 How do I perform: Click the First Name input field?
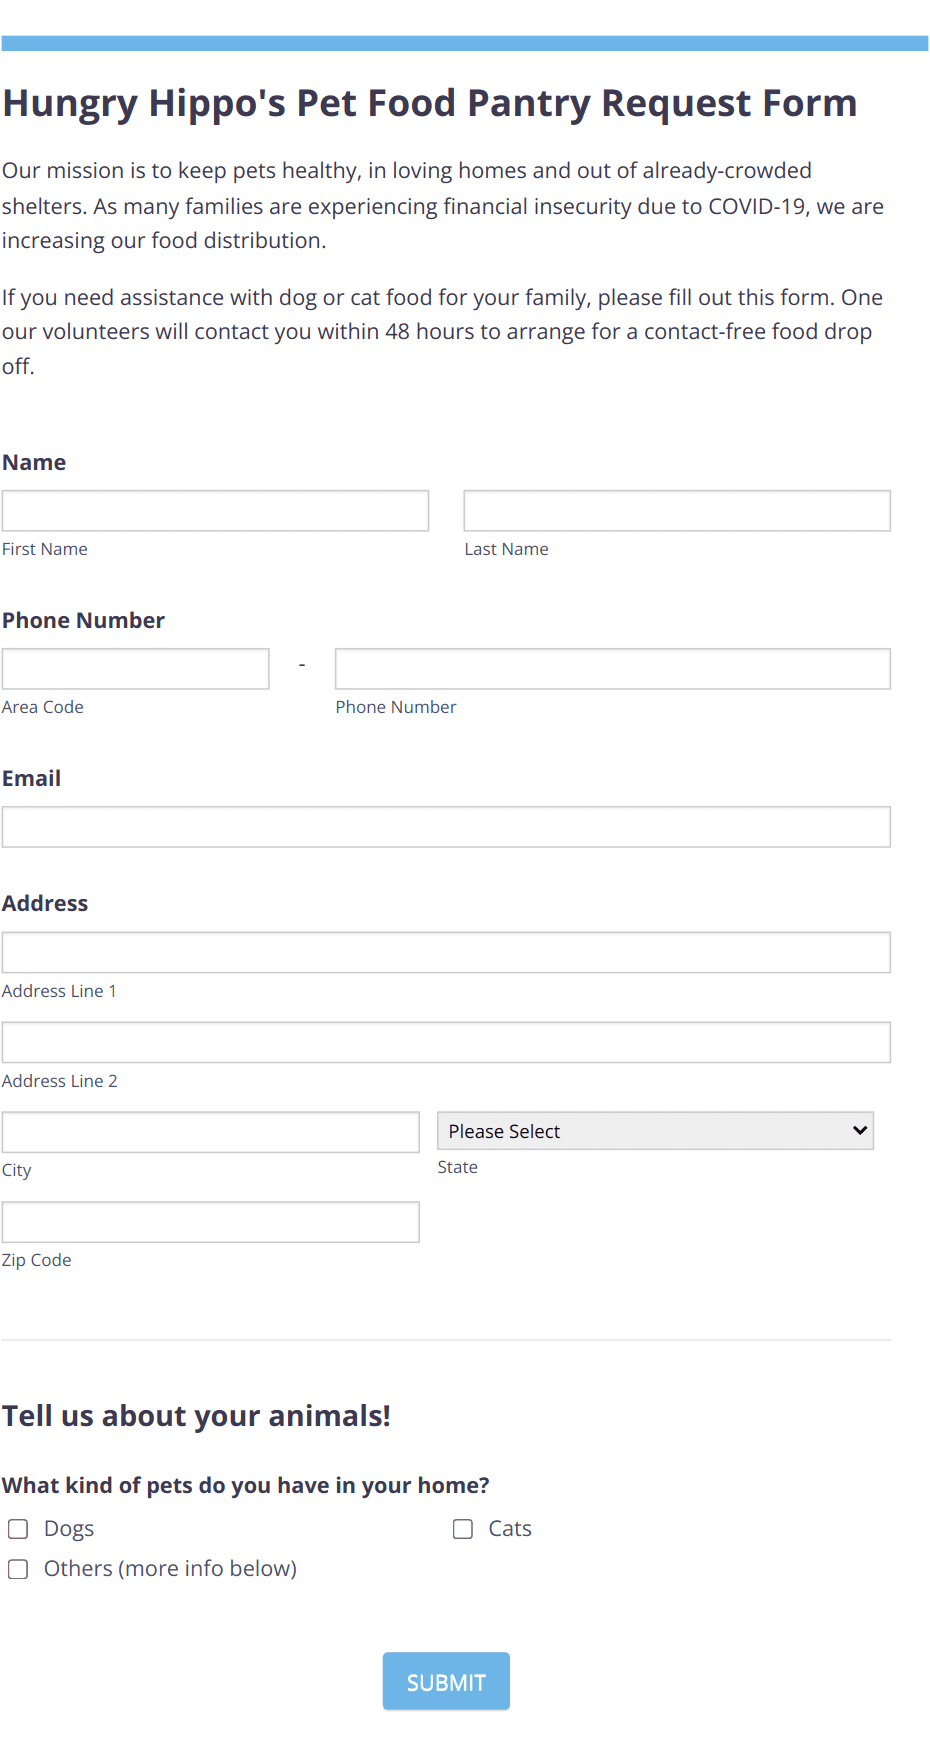[215, 510]
